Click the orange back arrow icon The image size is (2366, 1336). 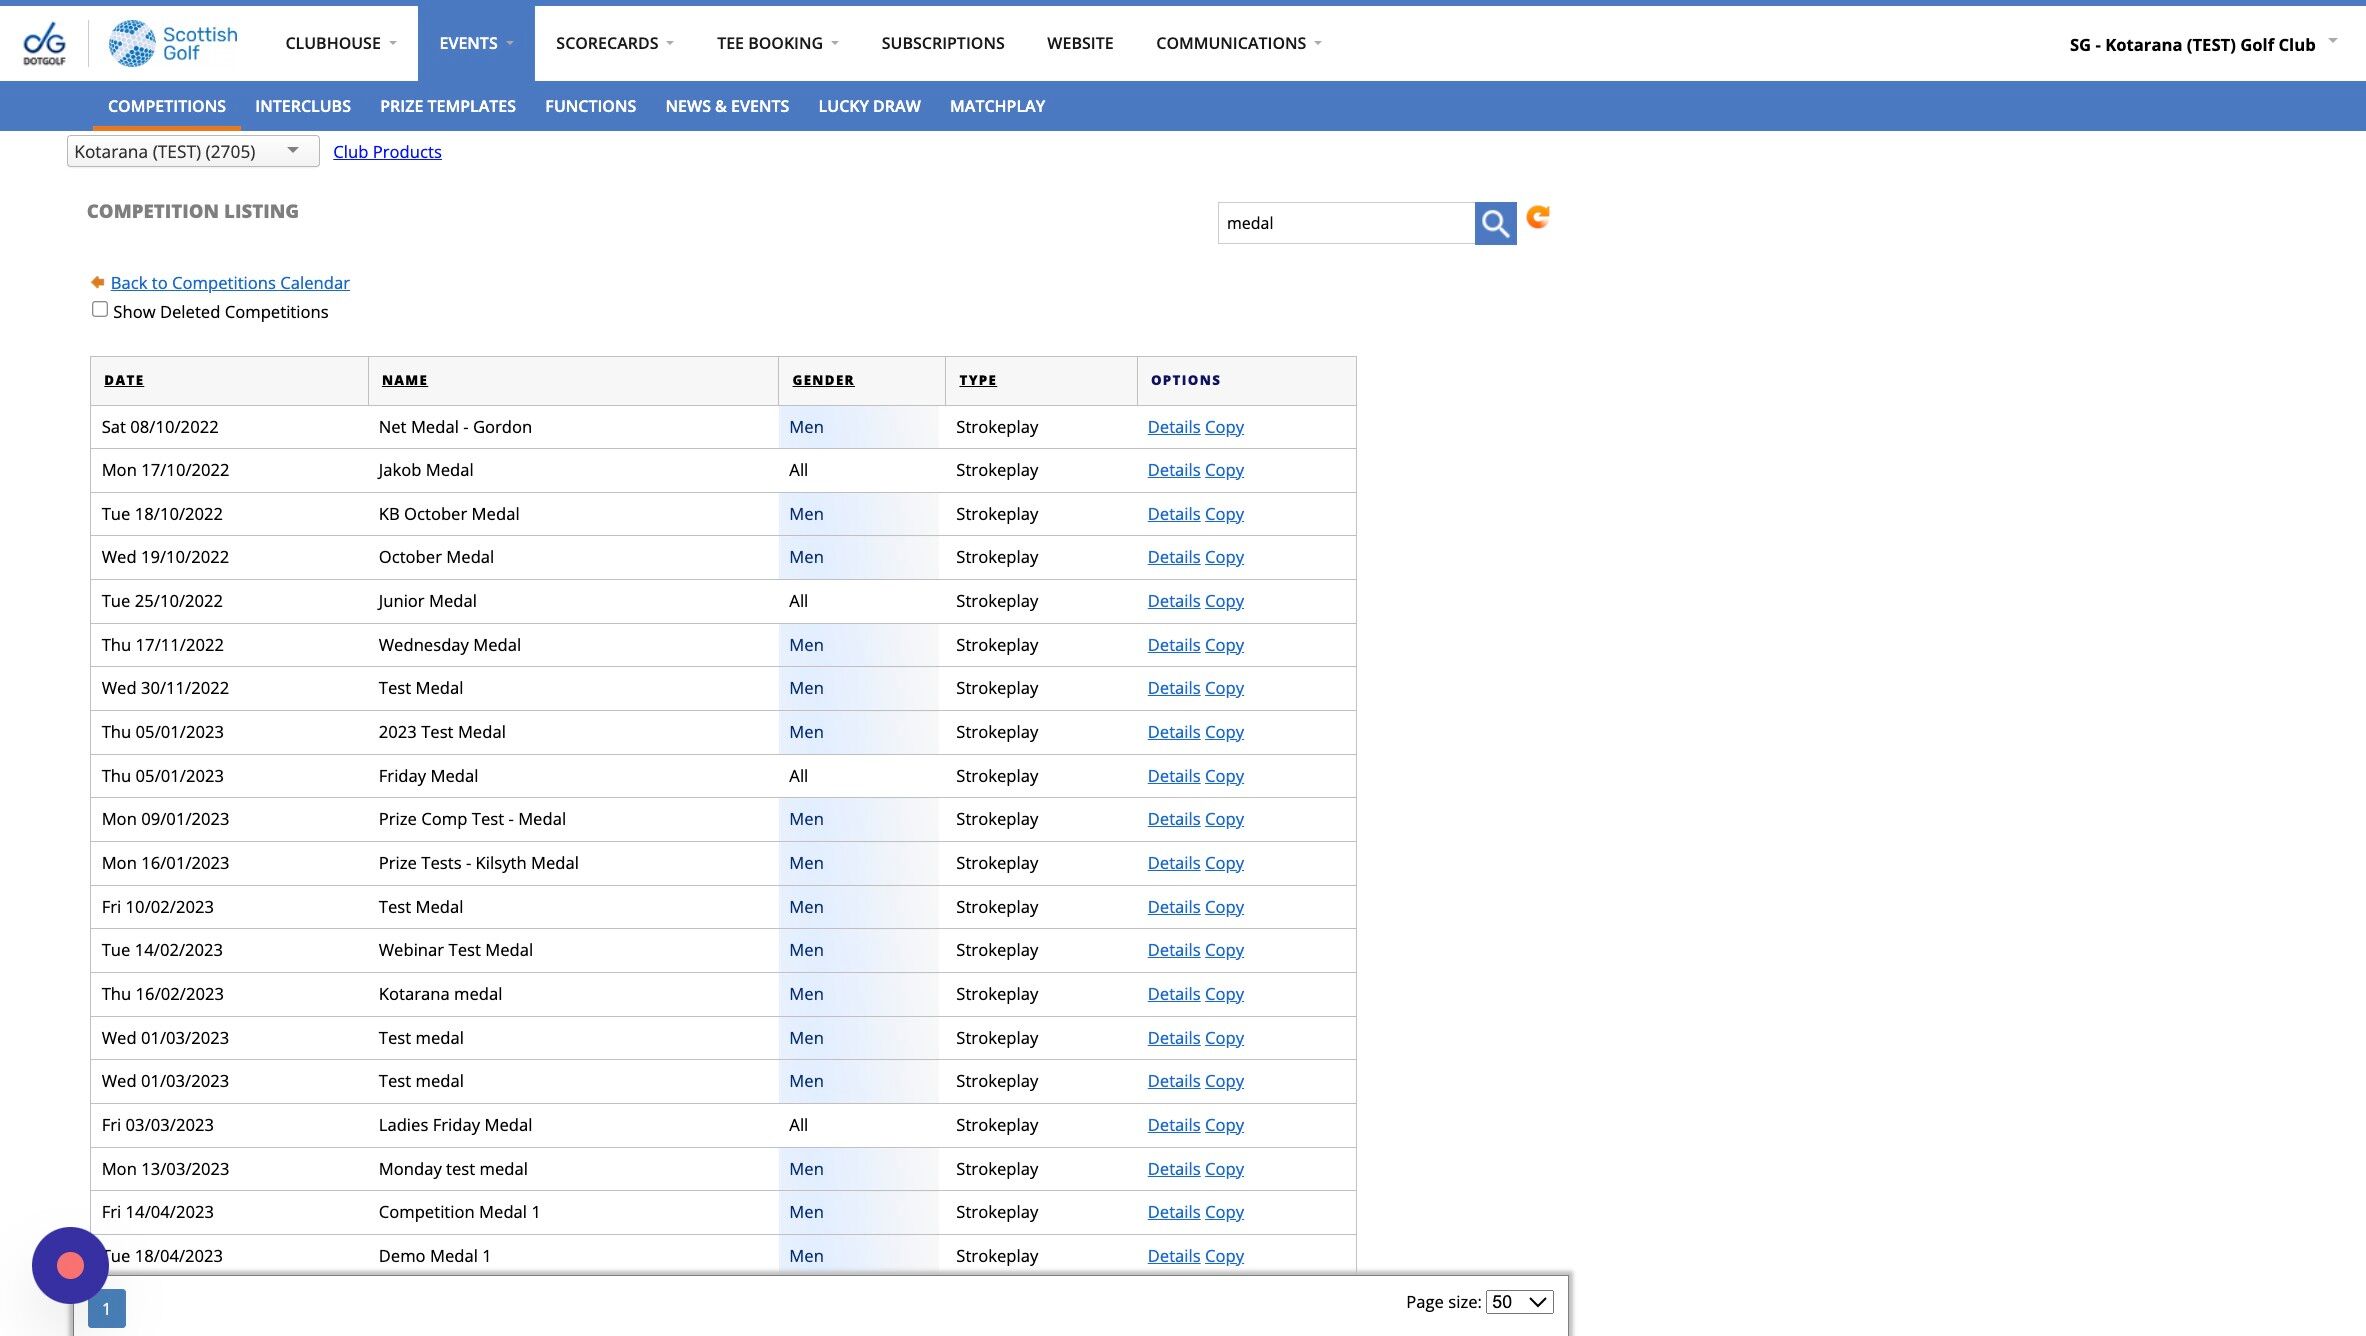tap(97, 283)
